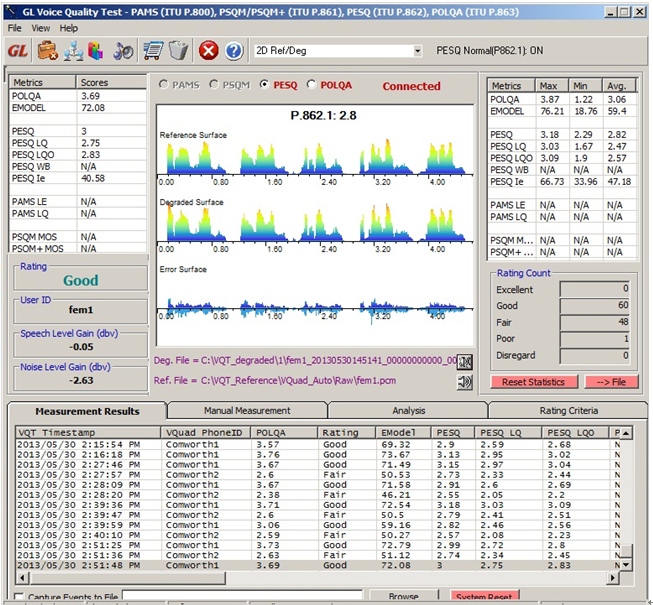Image resolution: width=653 pixels, height=605 pixels.
Task: Select the row timestamped 2:27:57 PM
Action: click(318, 475)
